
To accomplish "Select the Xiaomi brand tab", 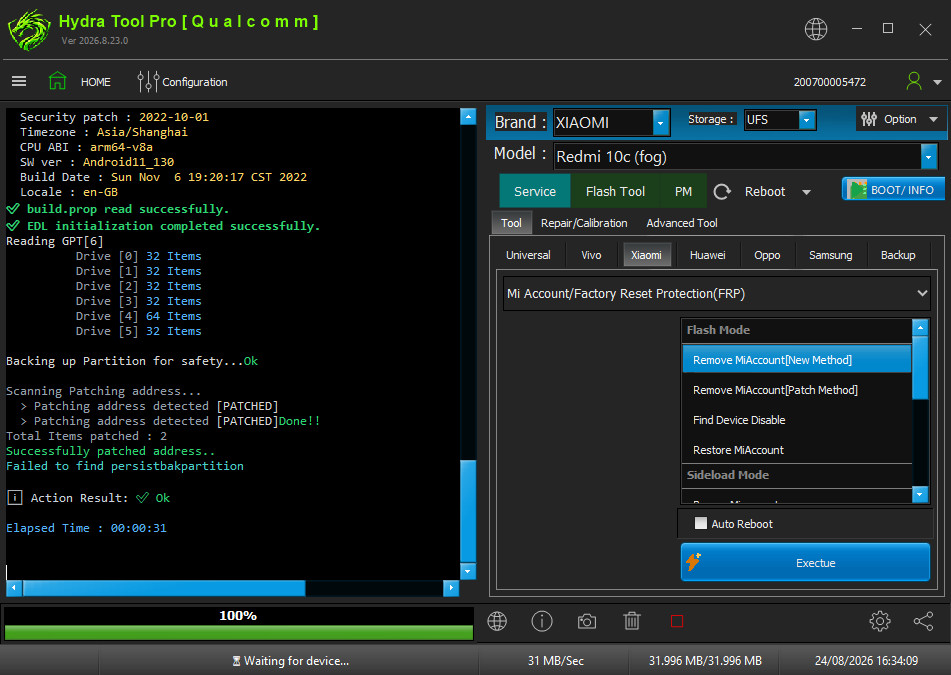I will [647, 255].
